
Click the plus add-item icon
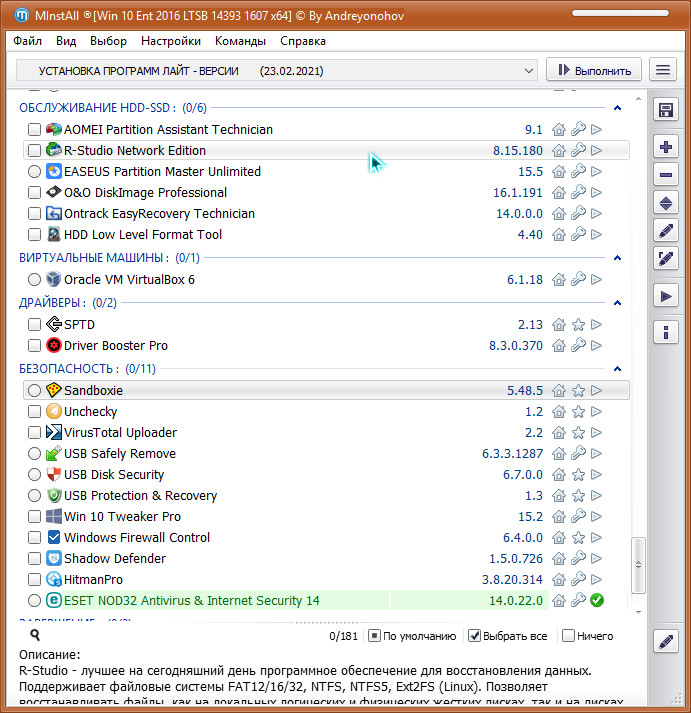coord(666,147)
